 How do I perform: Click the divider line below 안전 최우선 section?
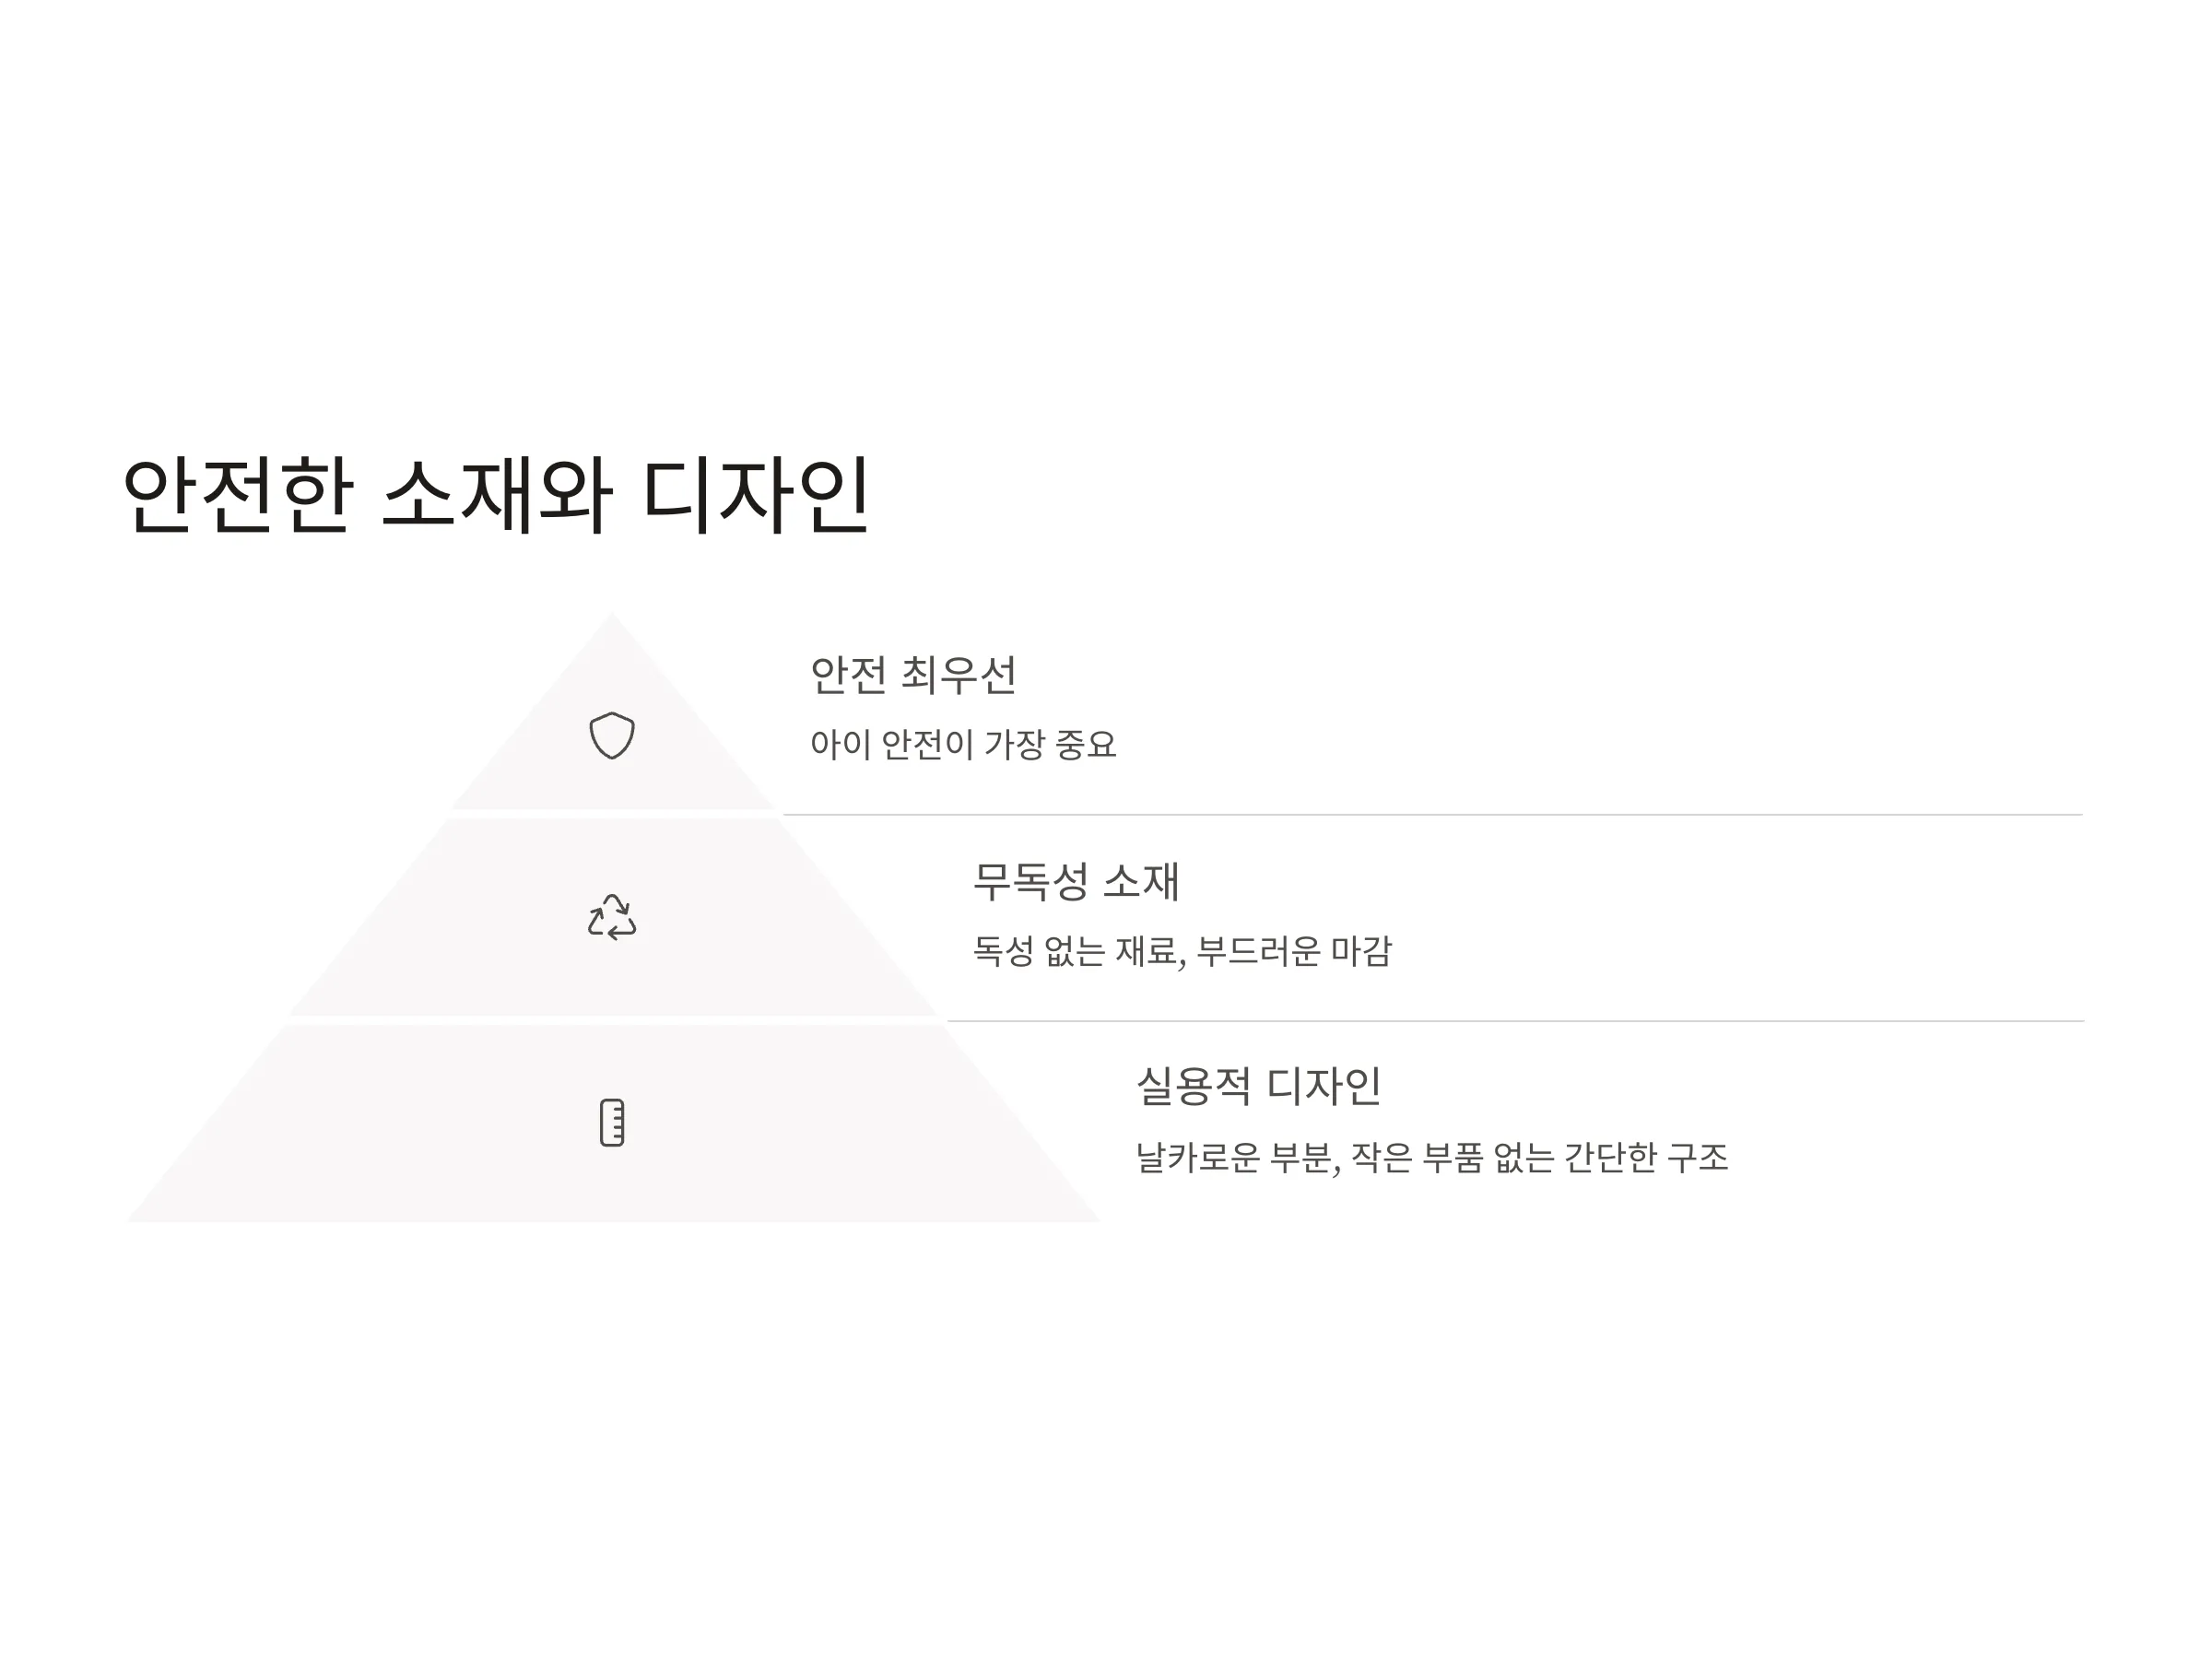coord(1432,815)
